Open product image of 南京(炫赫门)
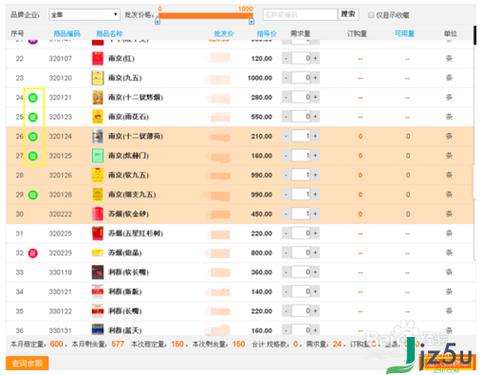484x375 pixels. (x=98, y=156)
